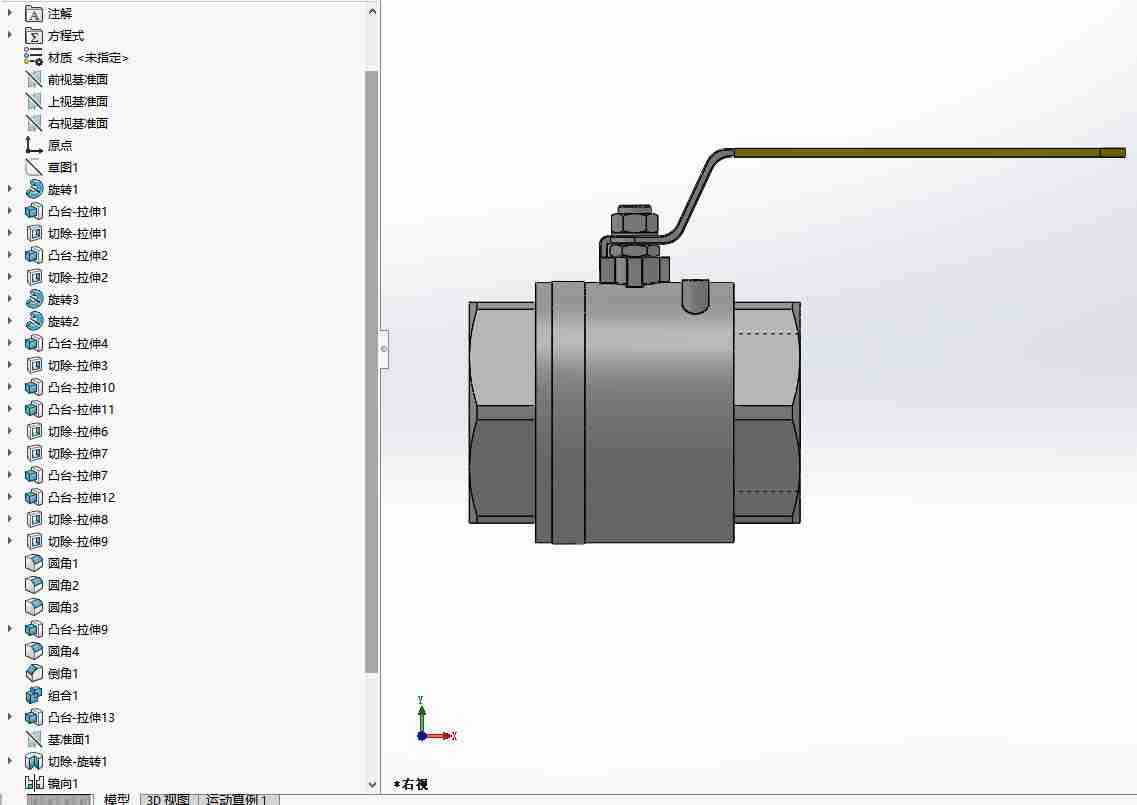This screenshot has width=1137, height=805.
Task: Click the 切除-拉伸1 cut extrude icon
Action: [x=33, y=234]
